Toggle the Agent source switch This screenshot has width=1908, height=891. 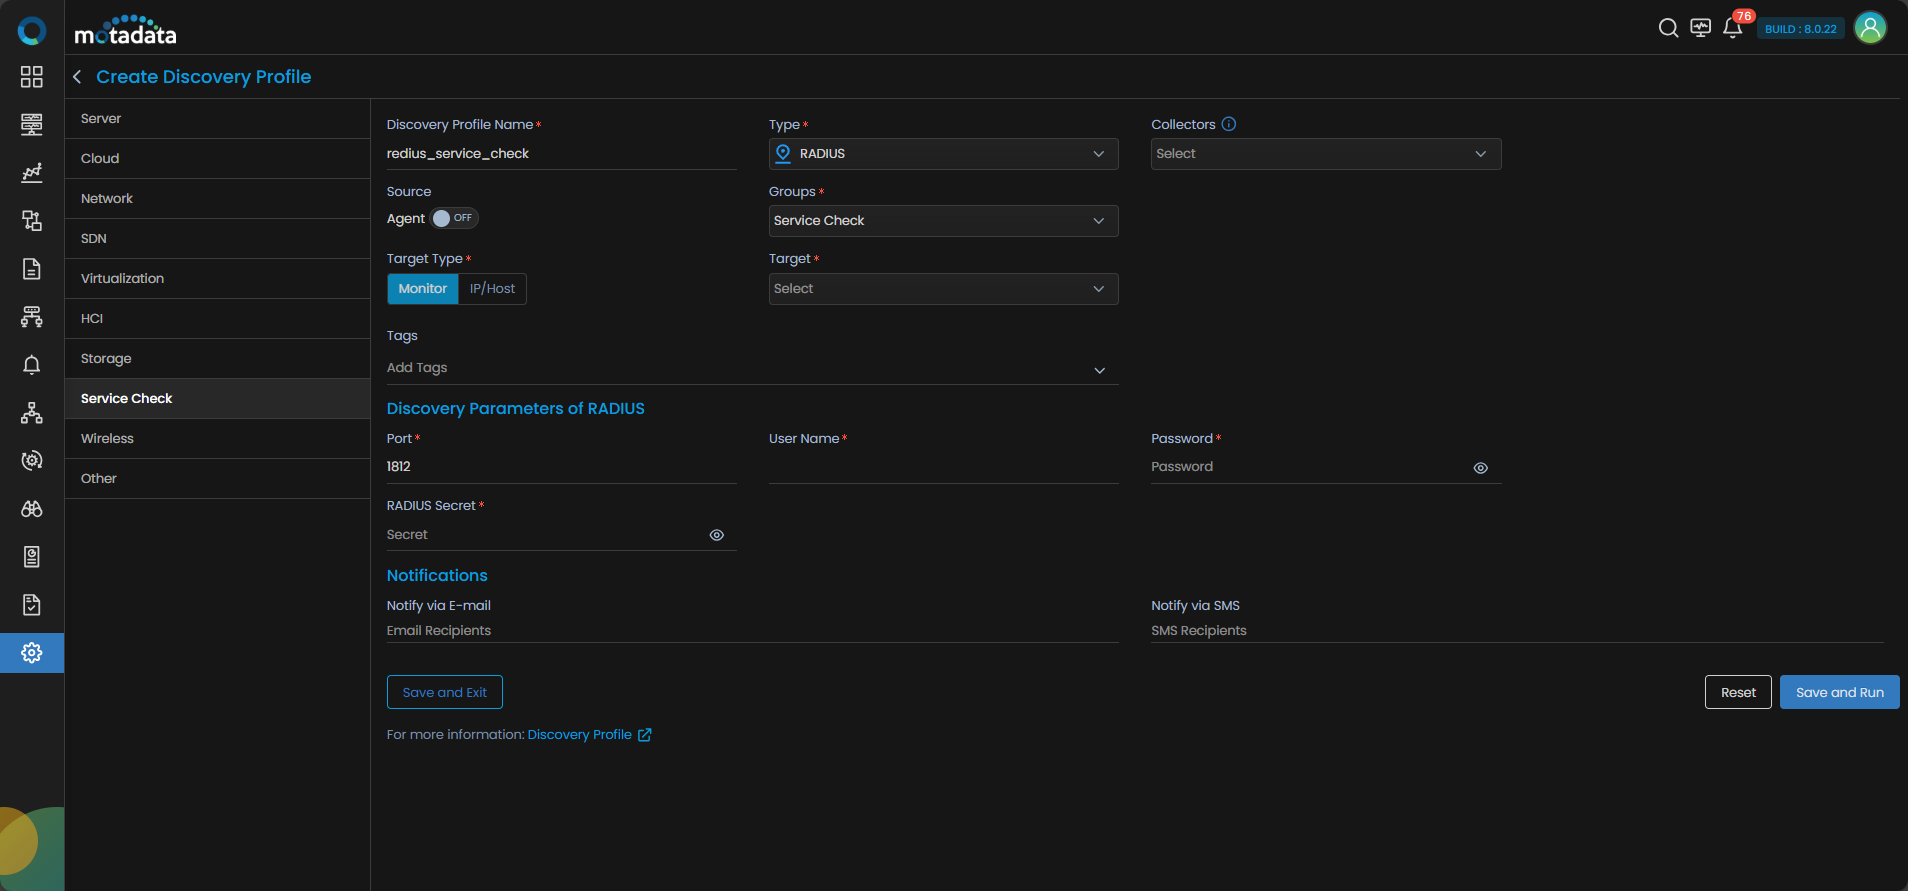coord(454,218)
